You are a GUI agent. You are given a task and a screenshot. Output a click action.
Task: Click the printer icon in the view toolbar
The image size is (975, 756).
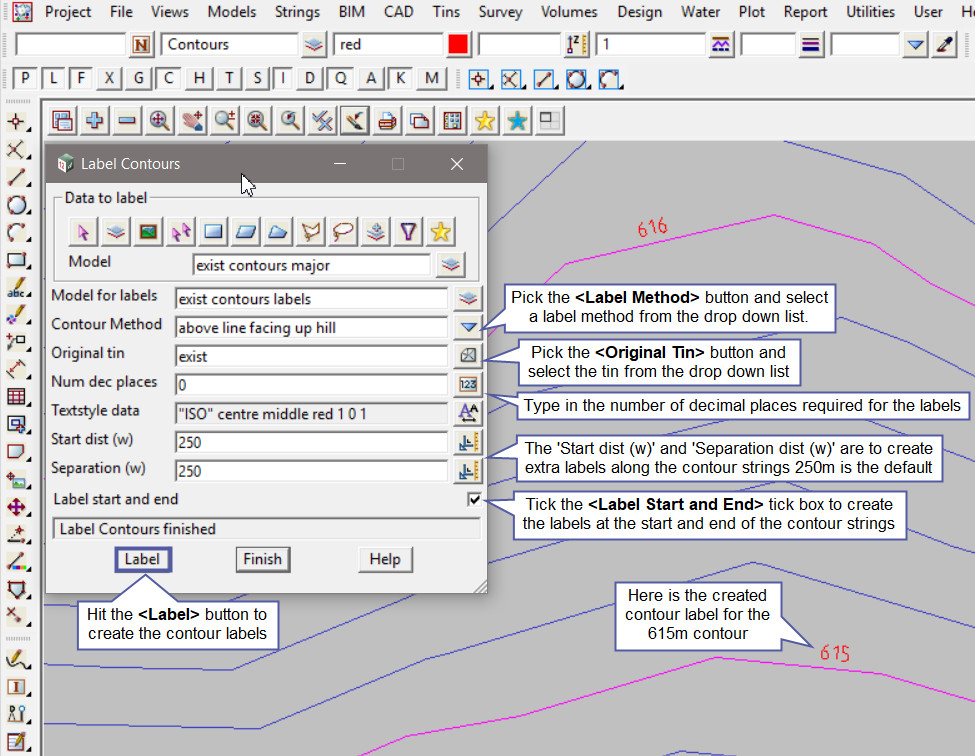[x=387, y=121]
